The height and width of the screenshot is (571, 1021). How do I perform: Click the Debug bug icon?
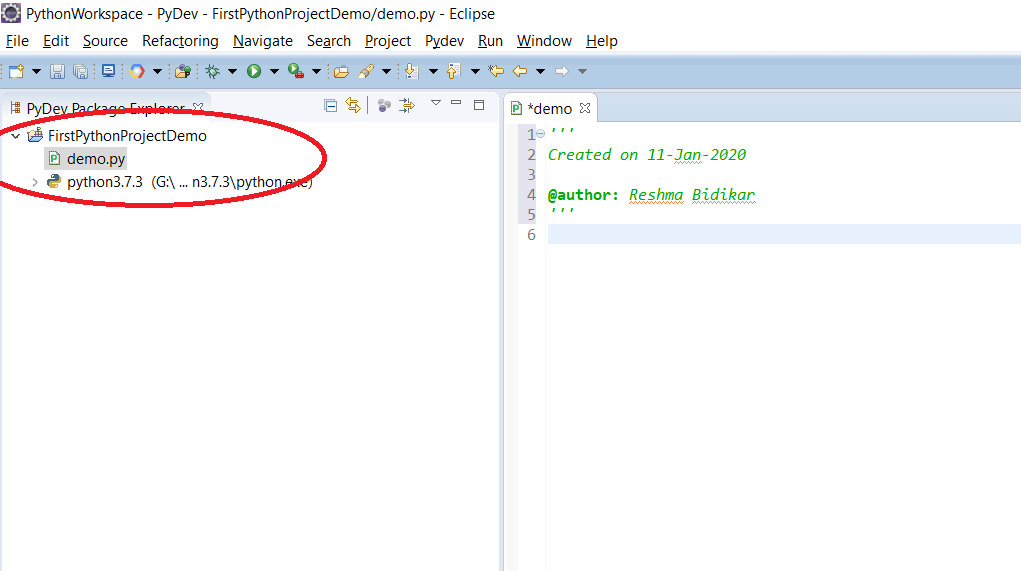tap(211, 71)
